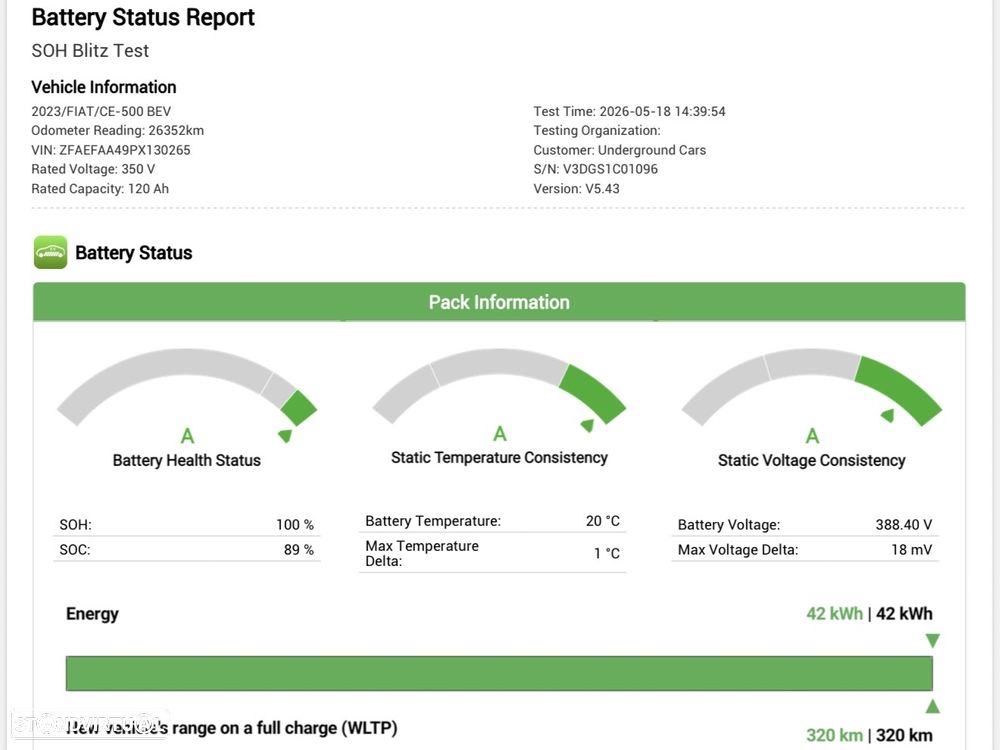
Task: Click the Customer Underground Cars text
Action: coord(620,150)
